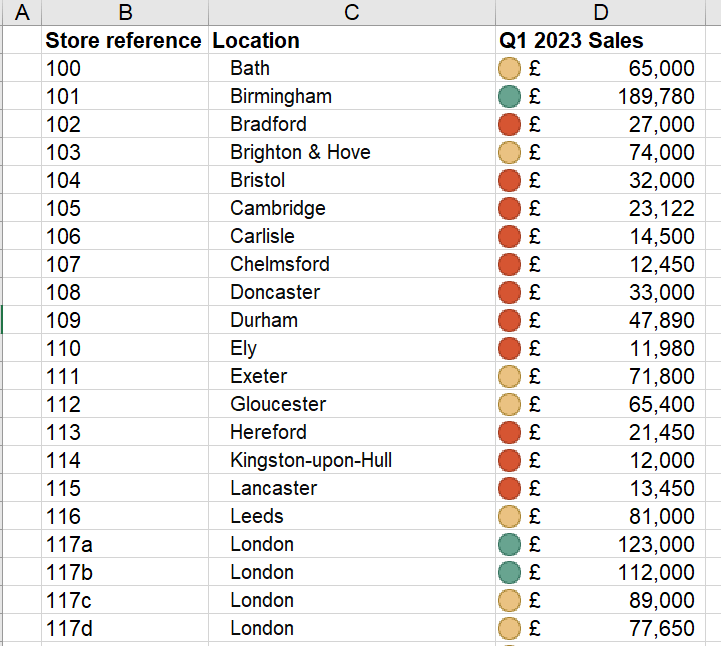Click the green indicator icon in Birmingham's sales cell
The width and height of the screenshot is (721, 646).
click(510, 97)
